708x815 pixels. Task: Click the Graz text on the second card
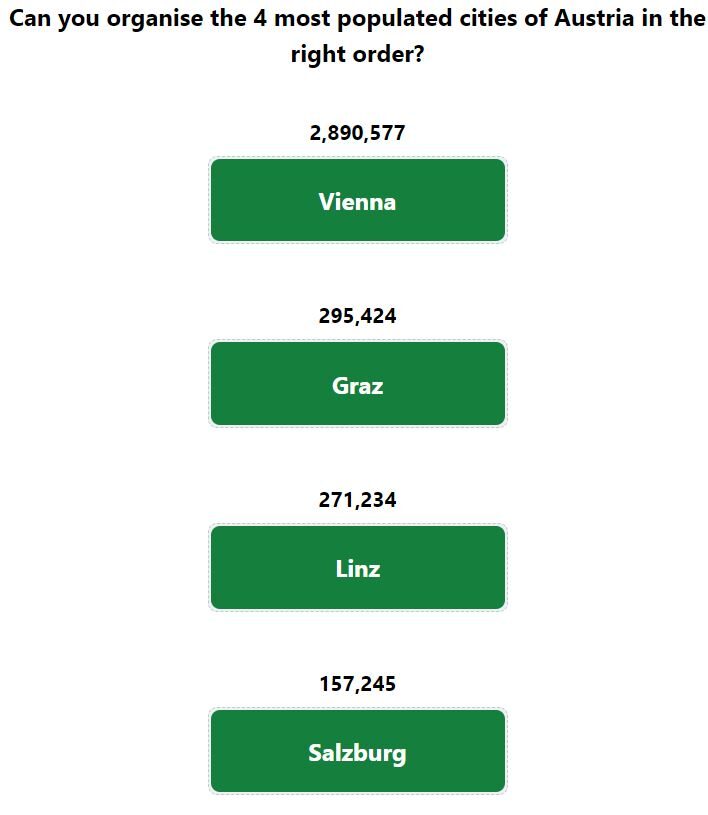pos(358,386)
